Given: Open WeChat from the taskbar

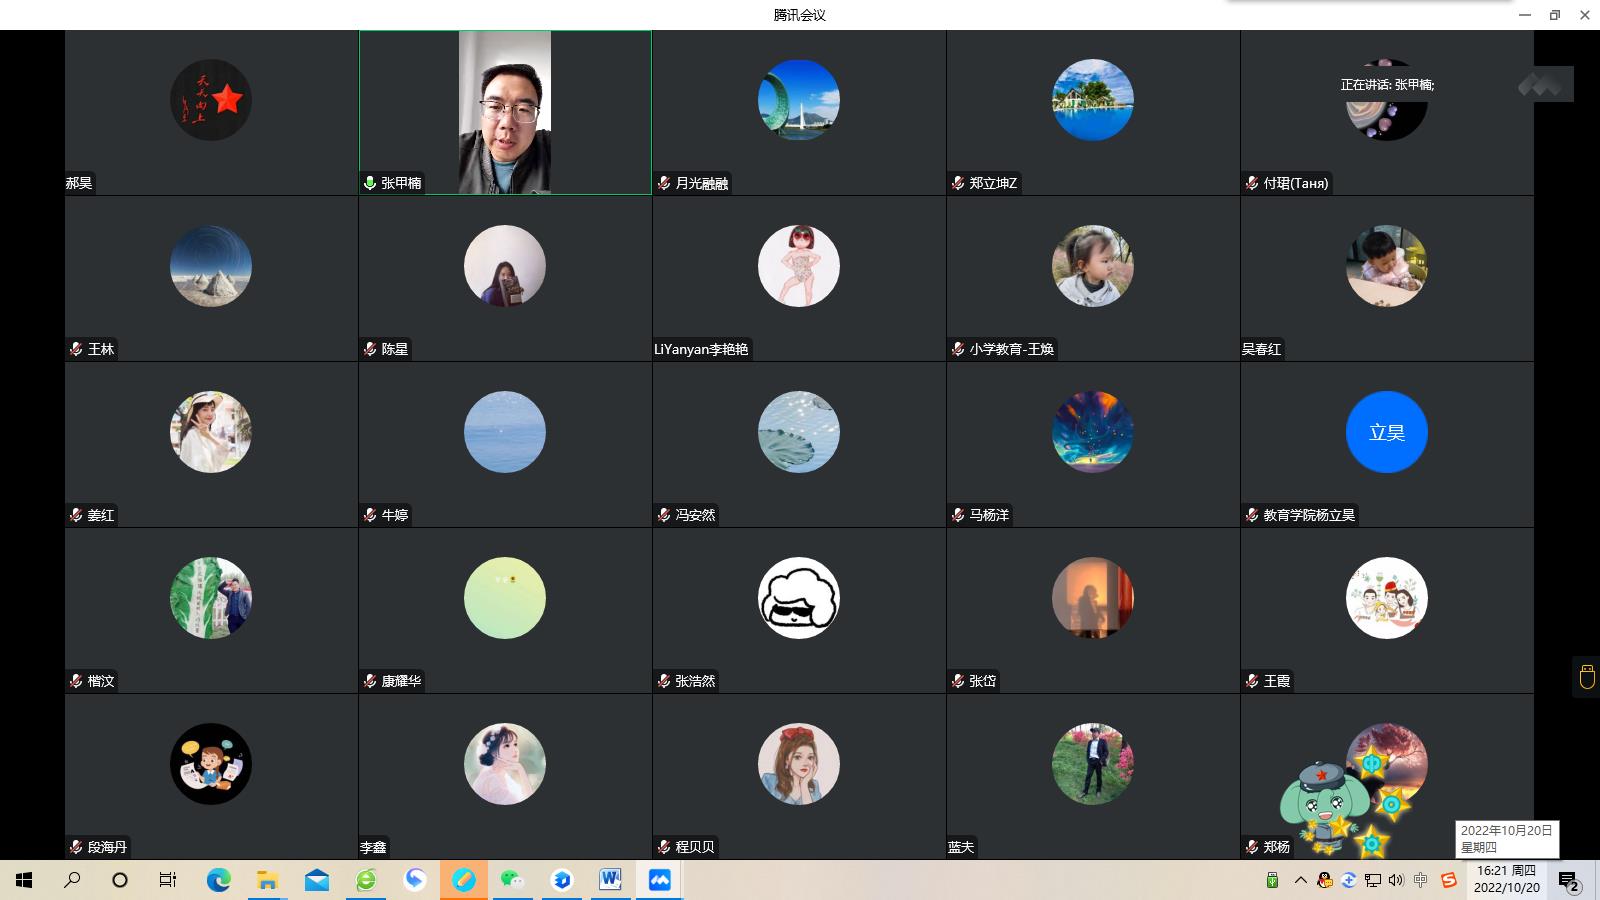Looking at the screenshot, I should coord(513,880).
